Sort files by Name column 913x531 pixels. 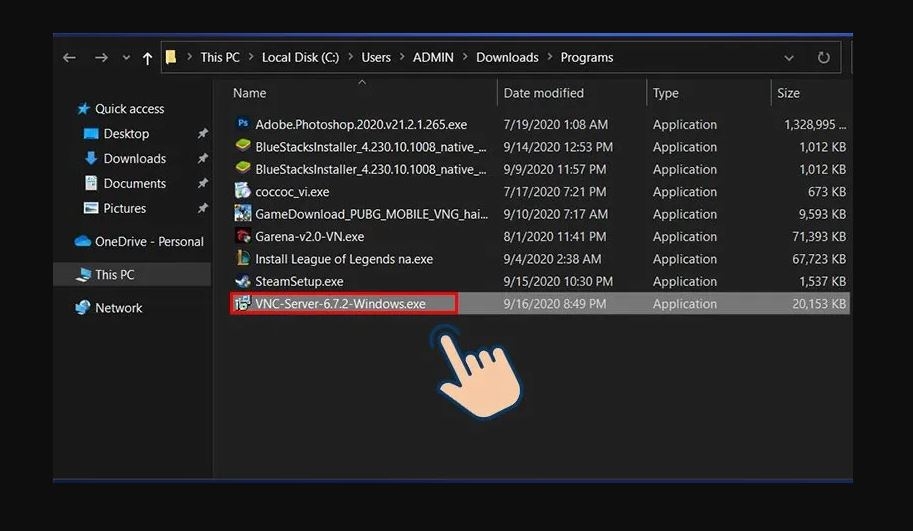point(249,93)
